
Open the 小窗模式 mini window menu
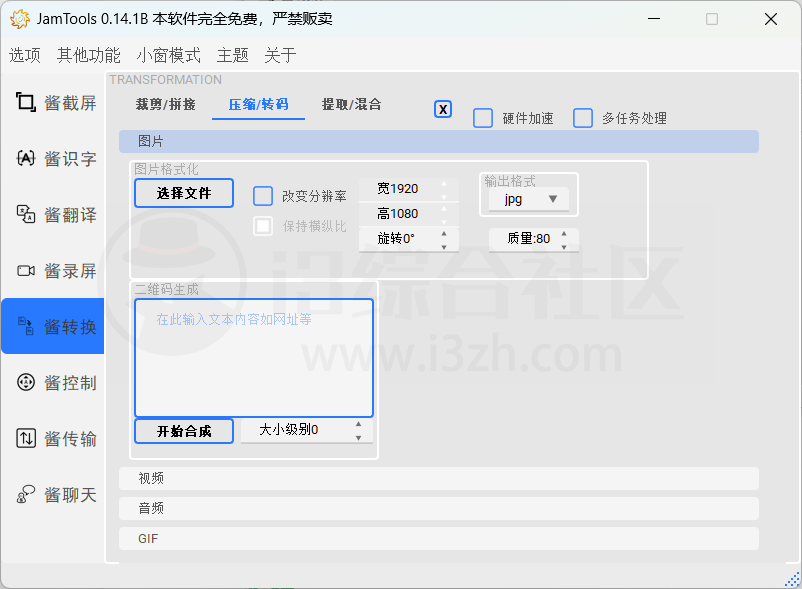pos(168,55)
